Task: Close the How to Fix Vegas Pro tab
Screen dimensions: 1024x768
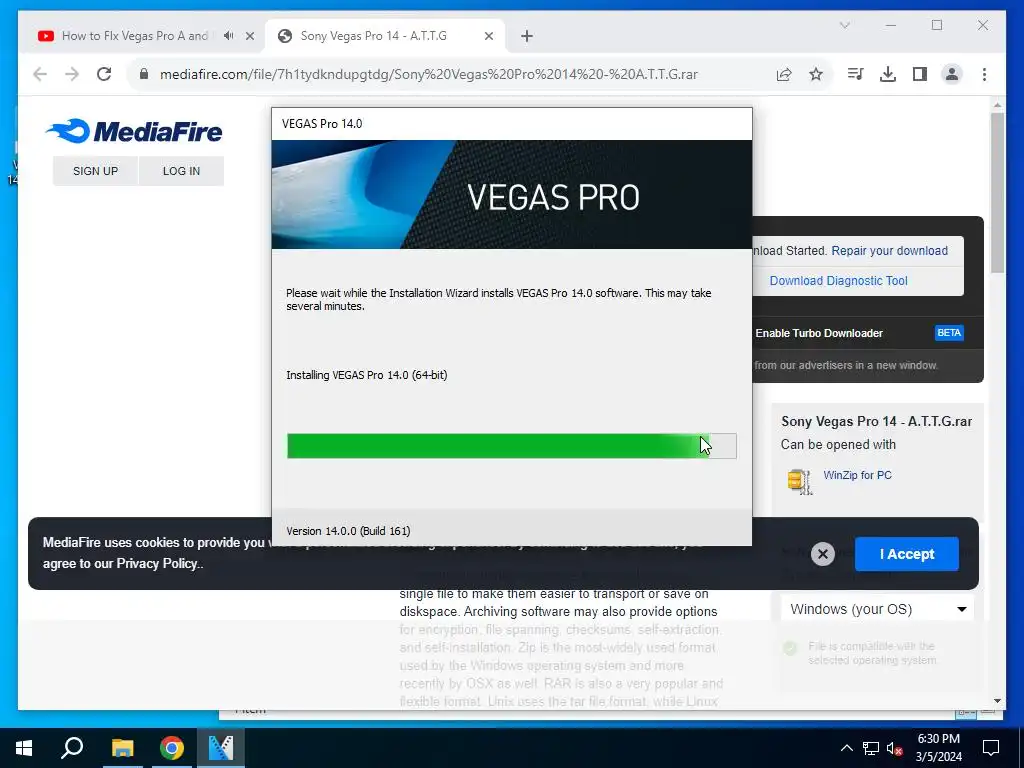Action: 249,36
